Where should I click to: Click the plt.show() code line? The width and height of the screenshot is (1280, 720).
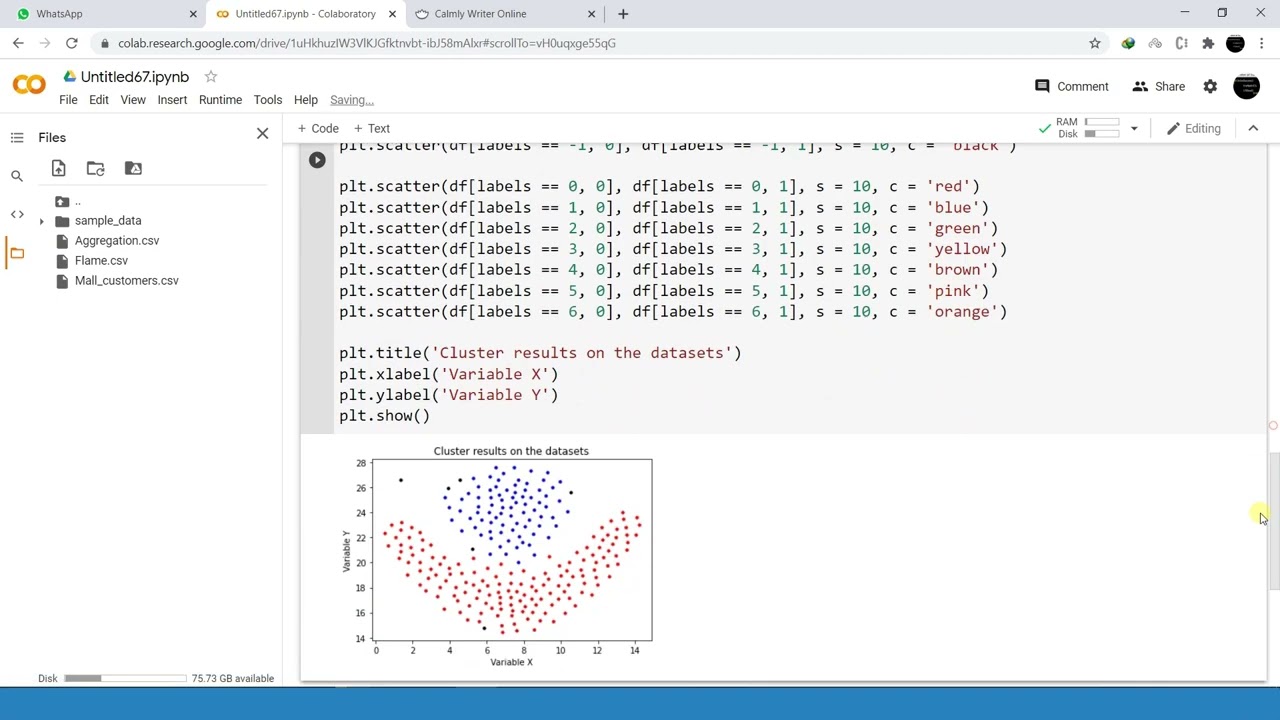click(x=384, y=416)
